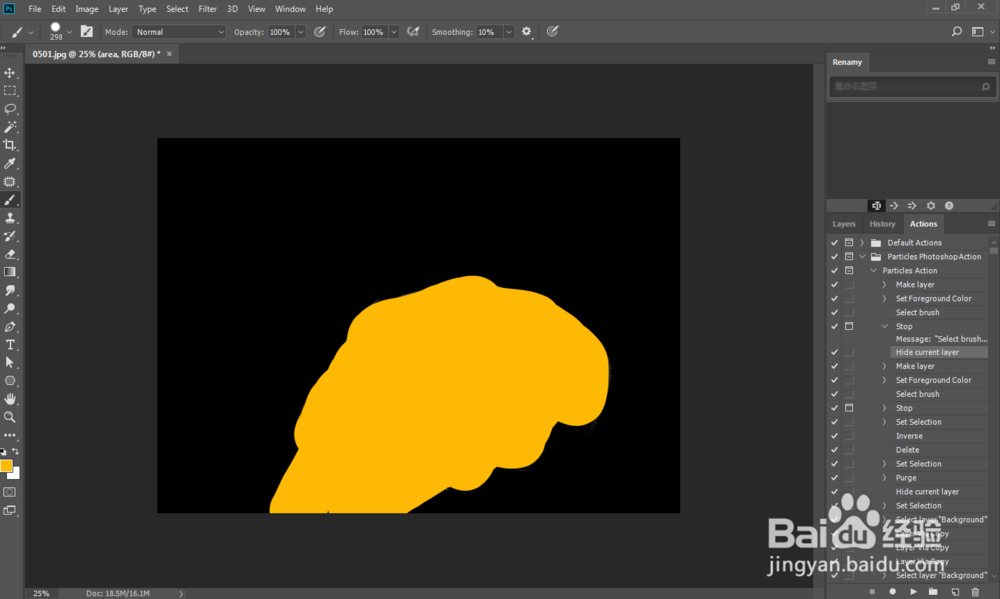
Task: Open the Layer menu
Action: [x=118, y=9]
